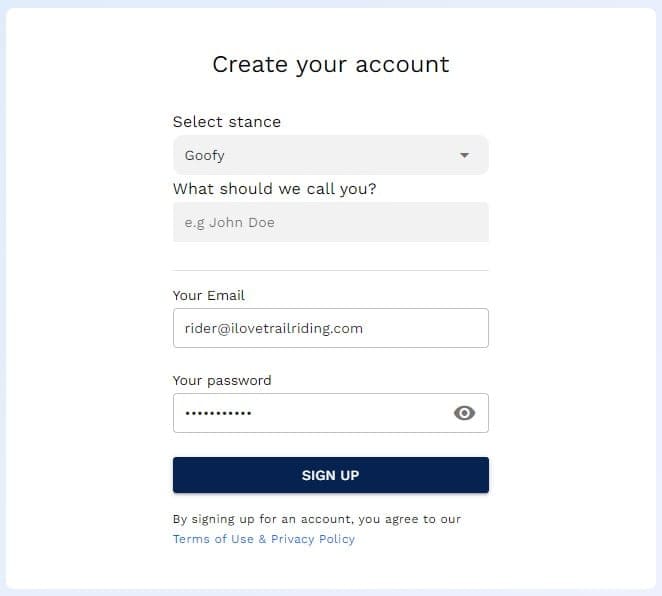Click the 'Privacy Policy' words in link
This screenshot has height=596, width=662.
point(313,539)
